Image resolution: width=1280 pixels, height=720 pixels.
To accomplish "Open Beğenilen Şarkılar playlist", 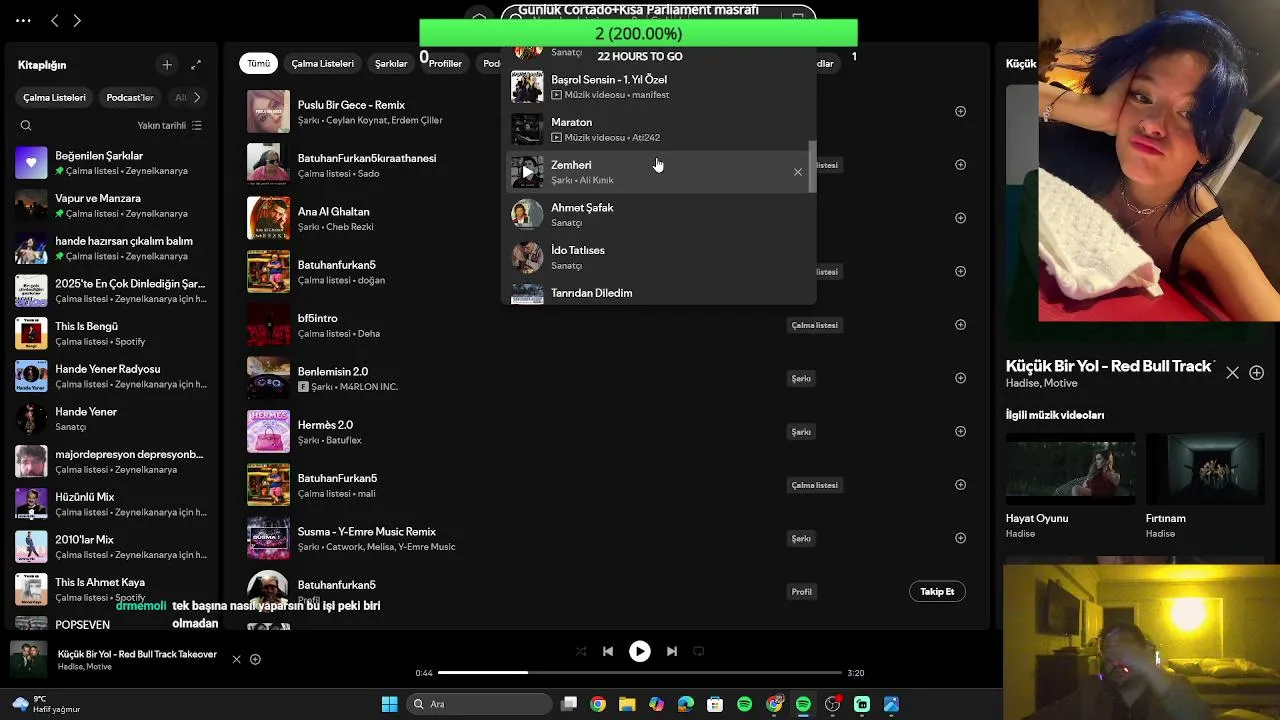I will [110, 163].
